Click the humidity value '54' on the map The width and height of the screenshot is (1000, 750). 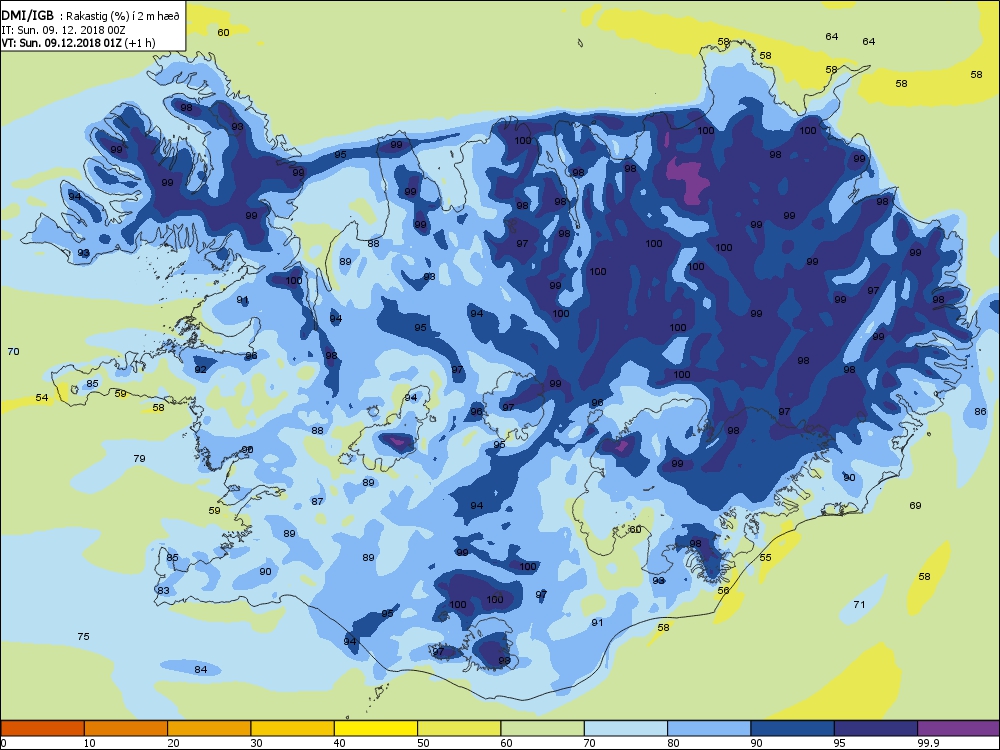click(41, 397)
